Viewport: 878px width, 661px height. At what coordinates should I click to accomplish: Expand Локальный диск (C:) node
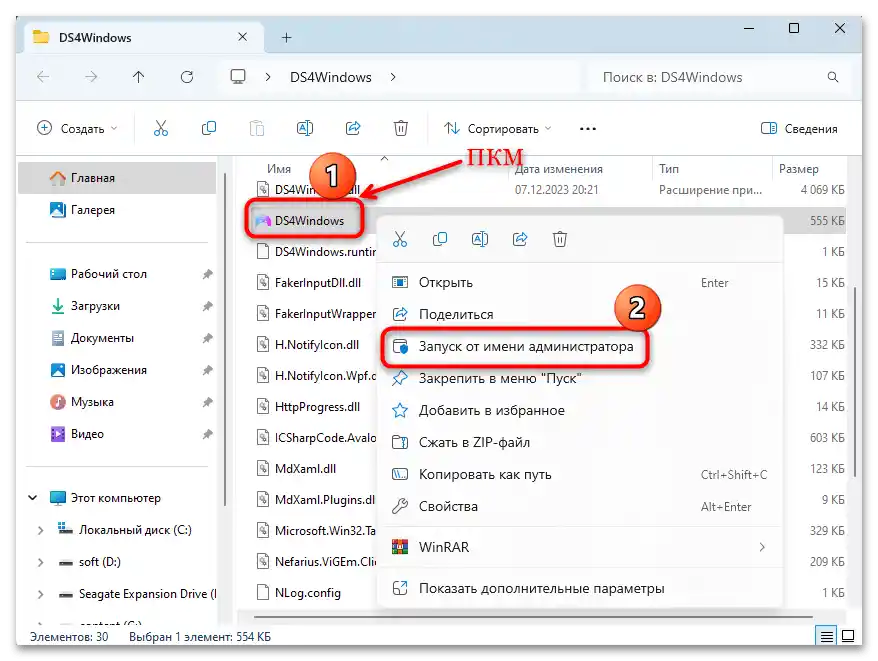[x=40, y=530]
